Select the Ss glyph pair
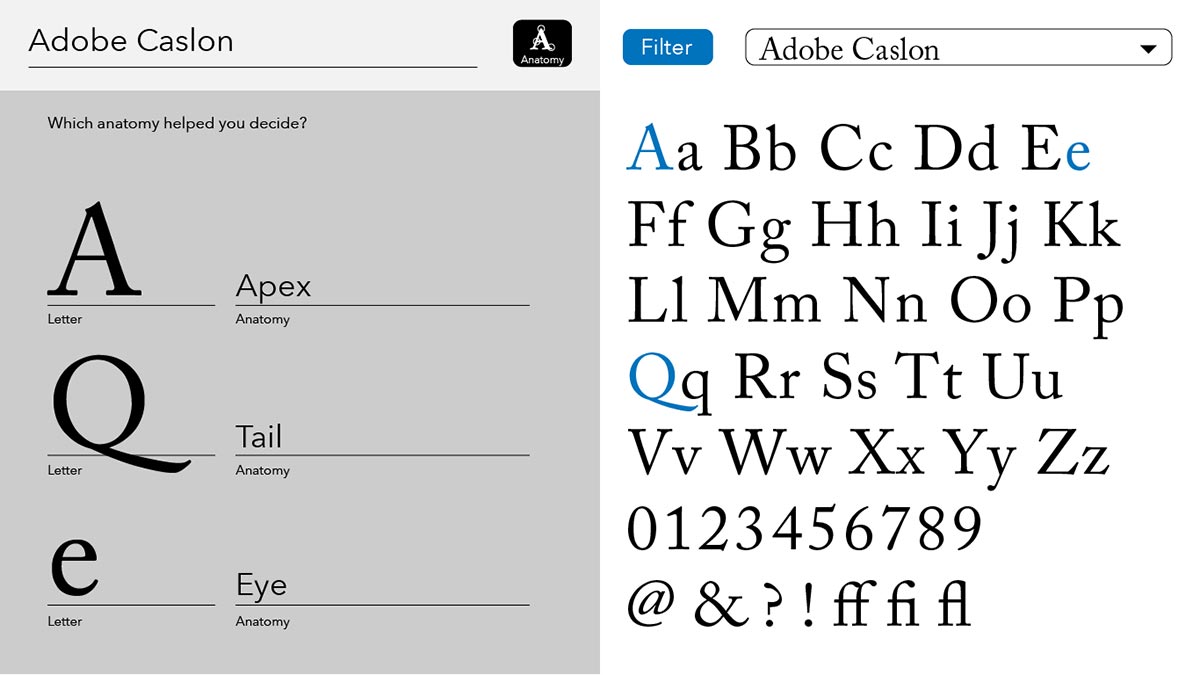Screen dimensions: 1200x675 (849, 378)
